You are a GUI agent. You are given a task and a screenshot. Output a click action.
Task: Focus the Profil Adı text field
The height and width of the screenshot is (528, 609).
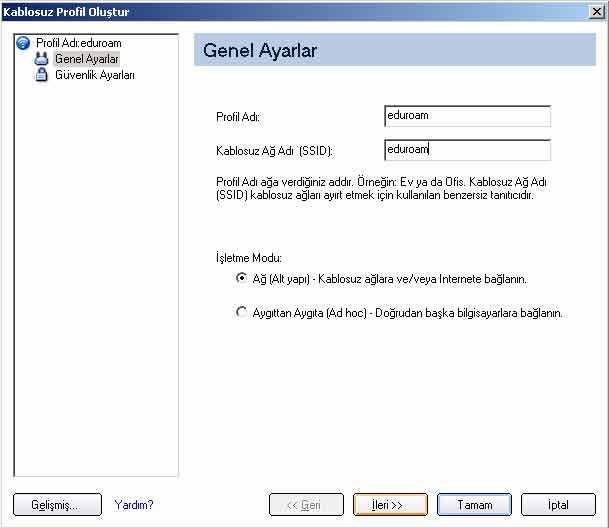pyautogui.click(x=468, y=116)
